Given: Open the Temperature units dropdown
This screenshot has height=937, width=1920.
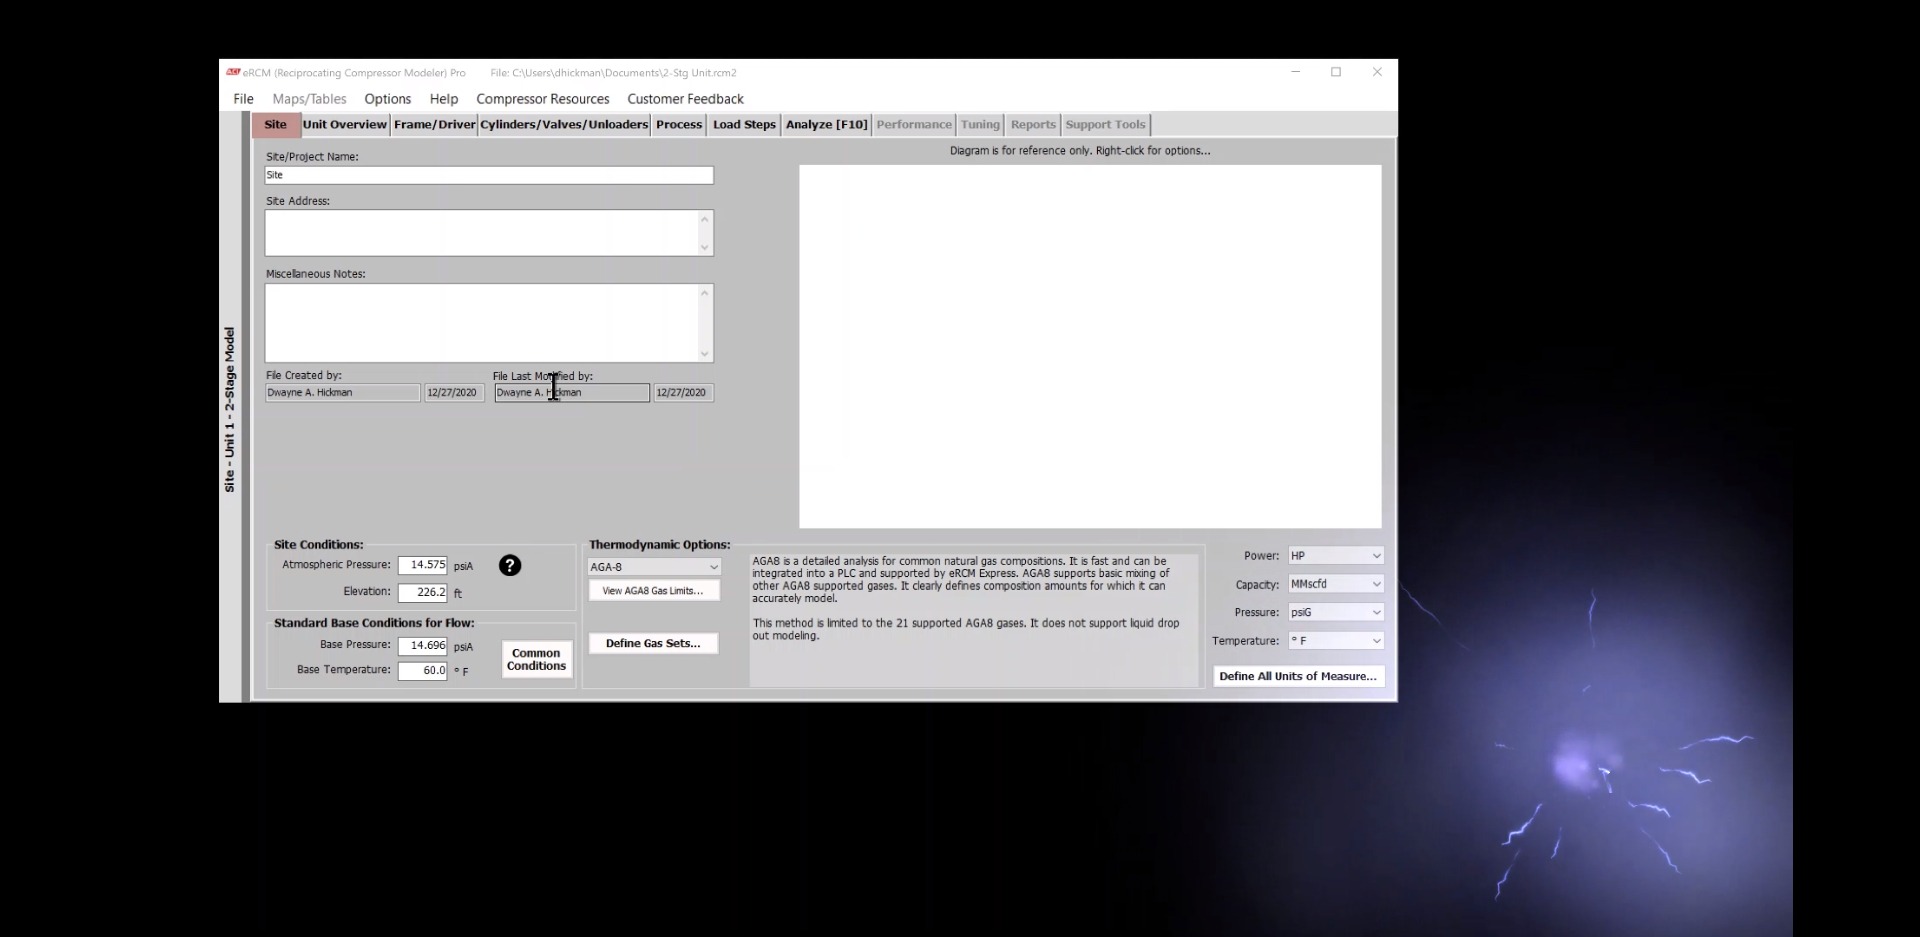Looking at the screenshot, I should (1335, 641).
